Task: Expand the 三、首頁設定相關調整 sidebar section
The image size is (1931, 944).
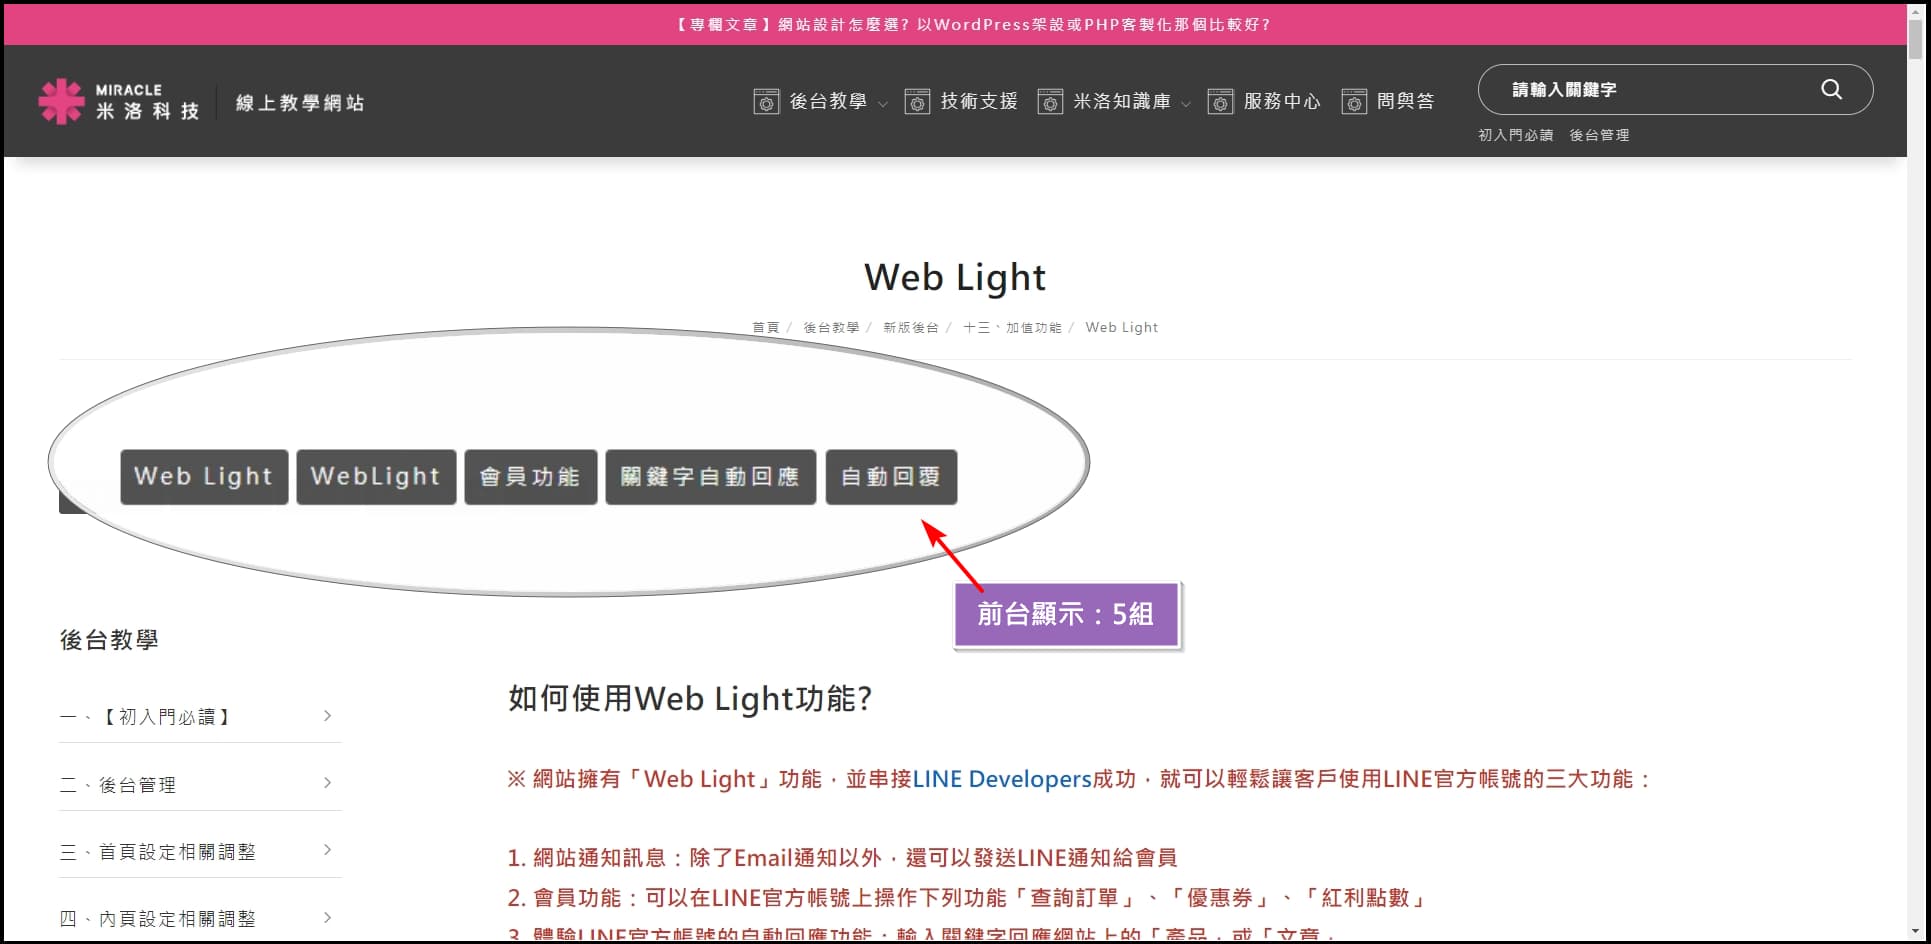Action: click(x=327, y=850)
